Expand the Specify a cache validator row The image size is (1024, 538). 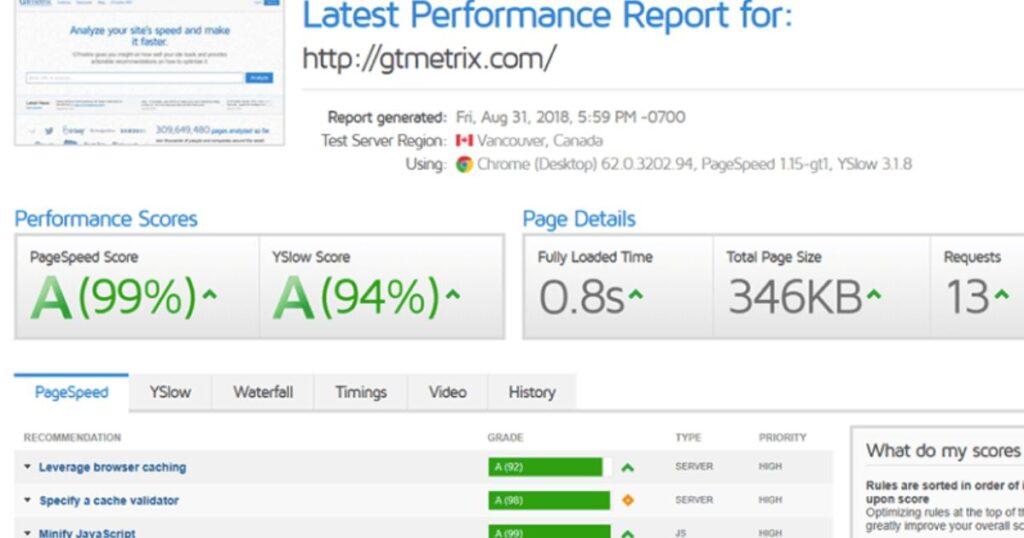(x=28, y=500)
